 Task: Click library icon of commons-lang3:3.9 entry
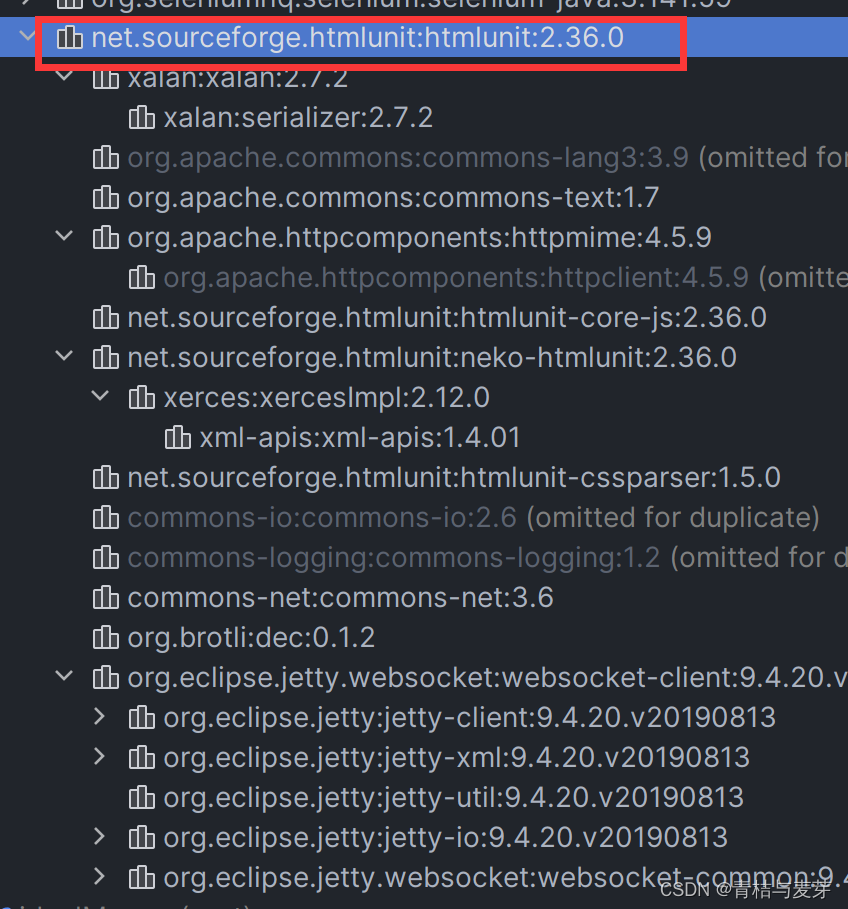(x=105, y=158)
